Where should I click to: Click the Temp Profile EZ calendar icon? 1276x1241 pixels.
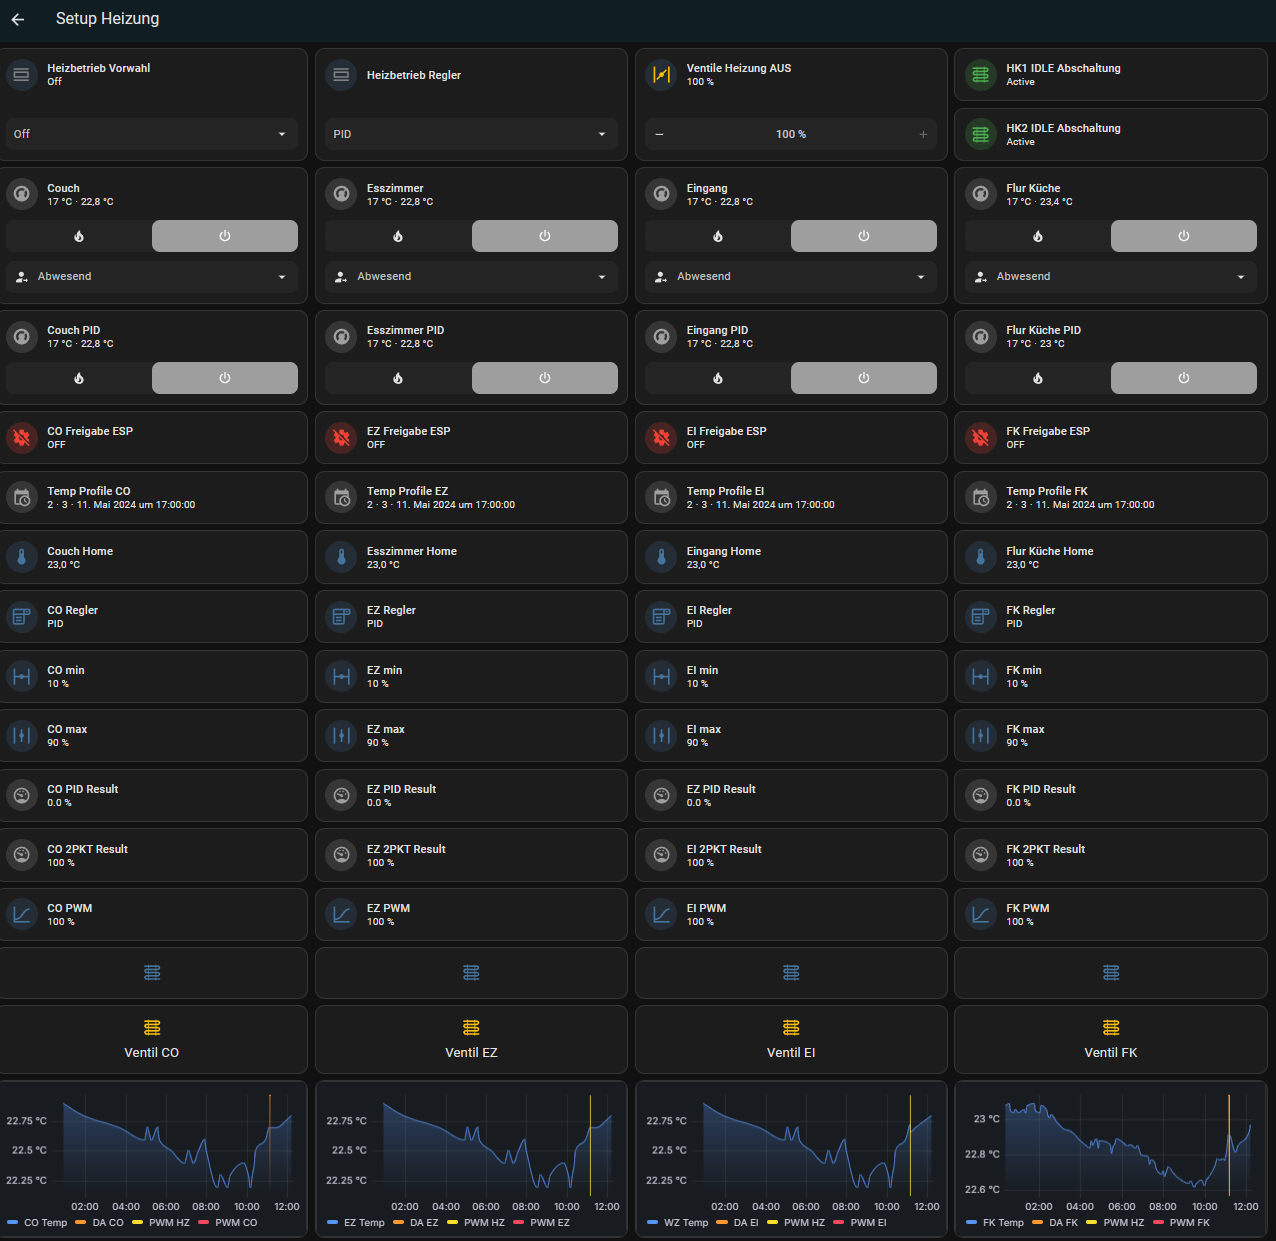341,498
